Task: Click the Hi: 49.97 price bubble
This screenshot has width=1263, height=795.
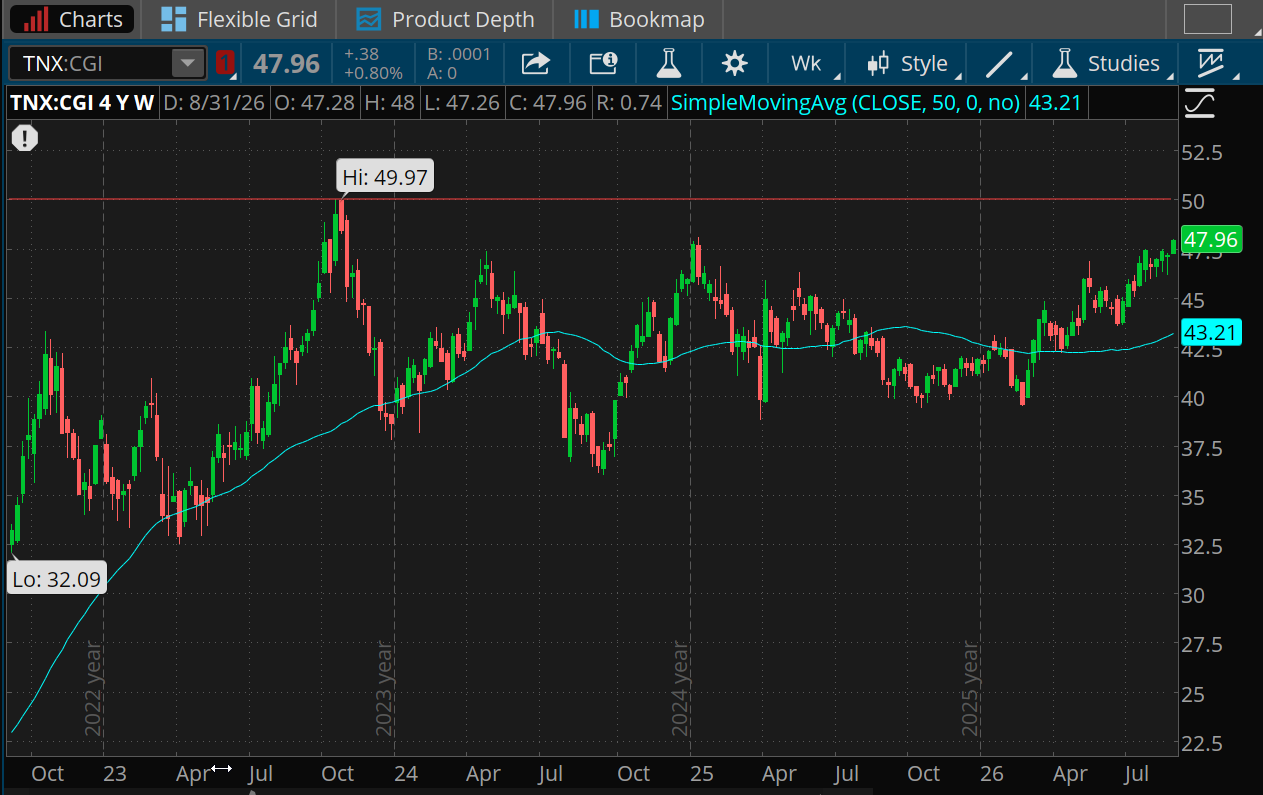Action: pyautogui.click(x=385, y=178)
